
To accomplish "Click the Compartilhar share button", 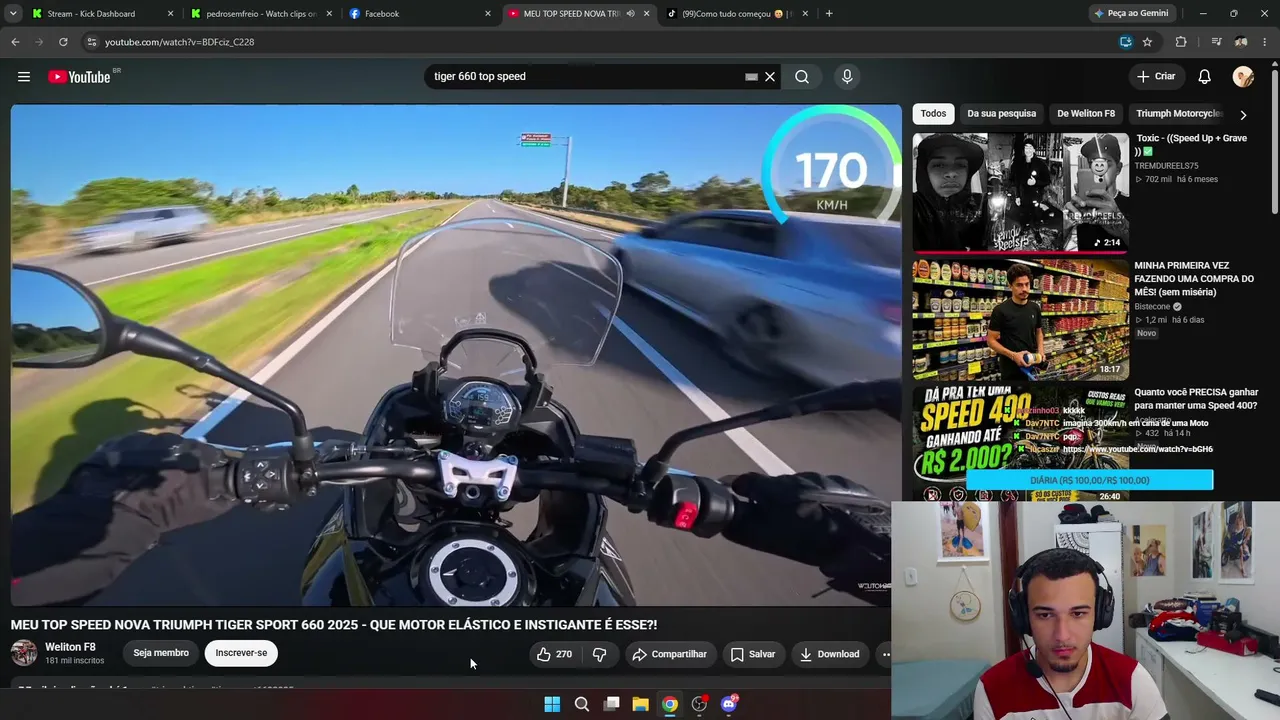I will [669, 654].
